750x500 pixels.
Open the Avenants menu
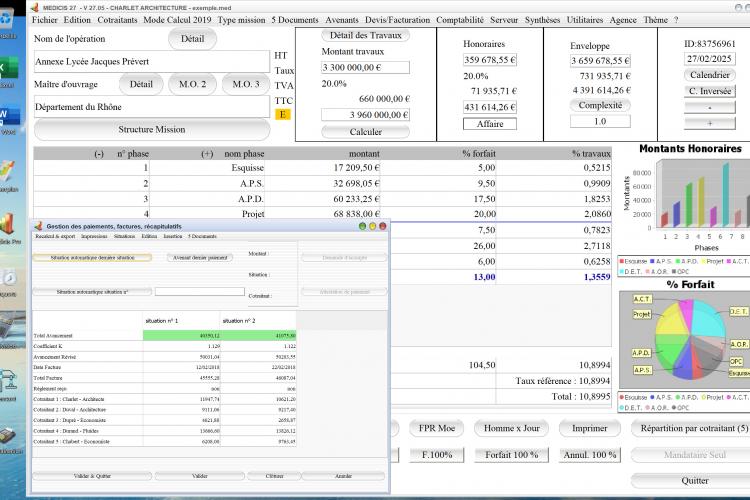pyautogui.click(x=342, y=20)
